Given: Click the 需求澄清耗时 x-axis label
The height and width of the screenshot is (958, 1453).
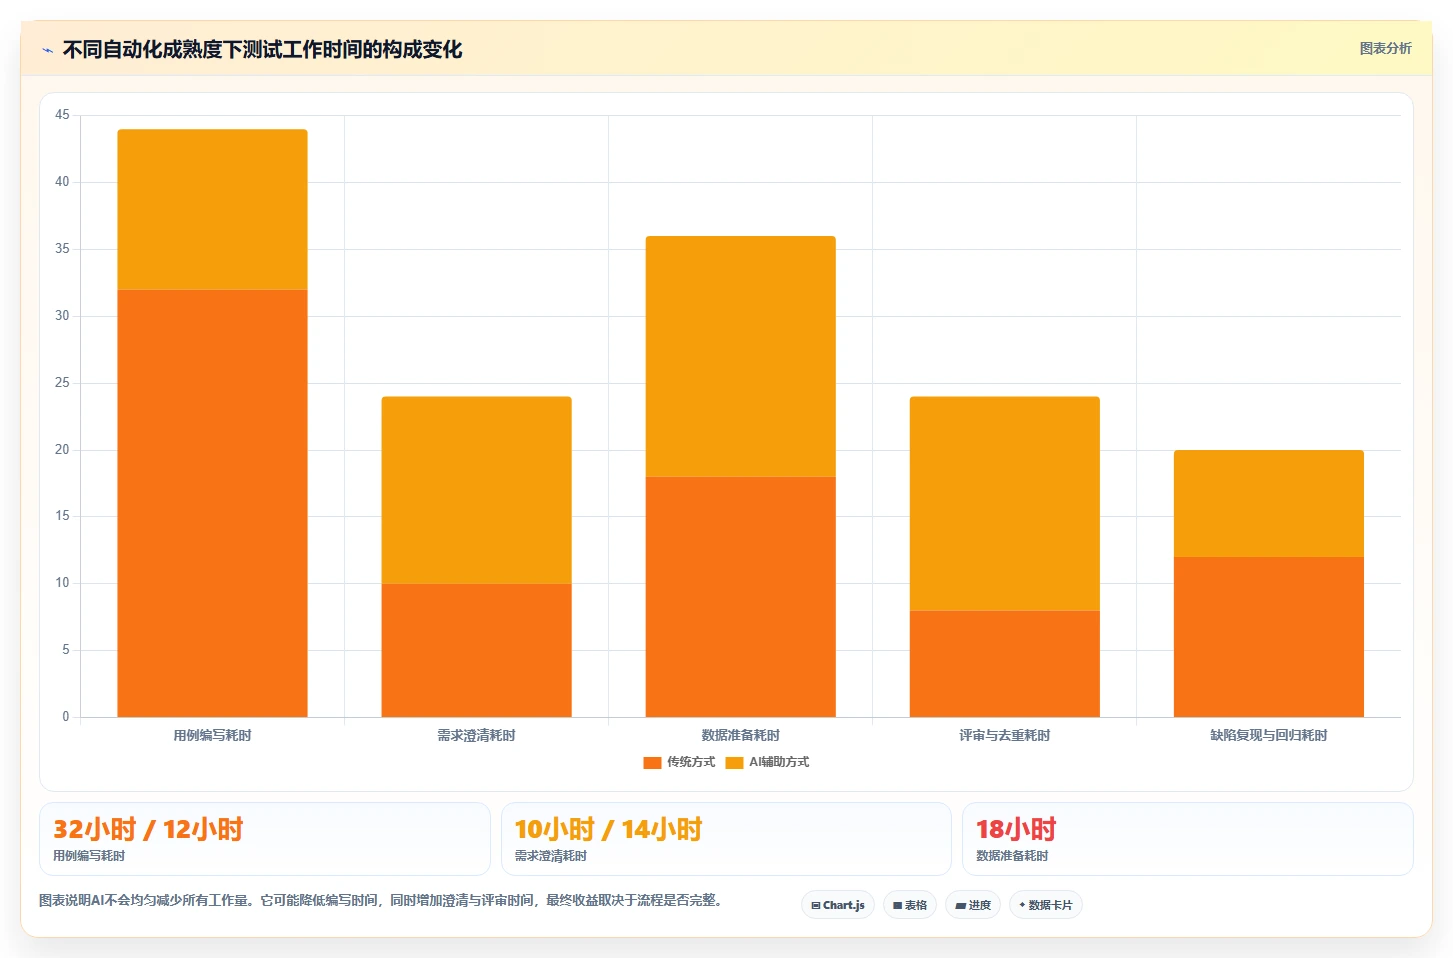Looking at the screenshot, I should click(x=476, y=735).
